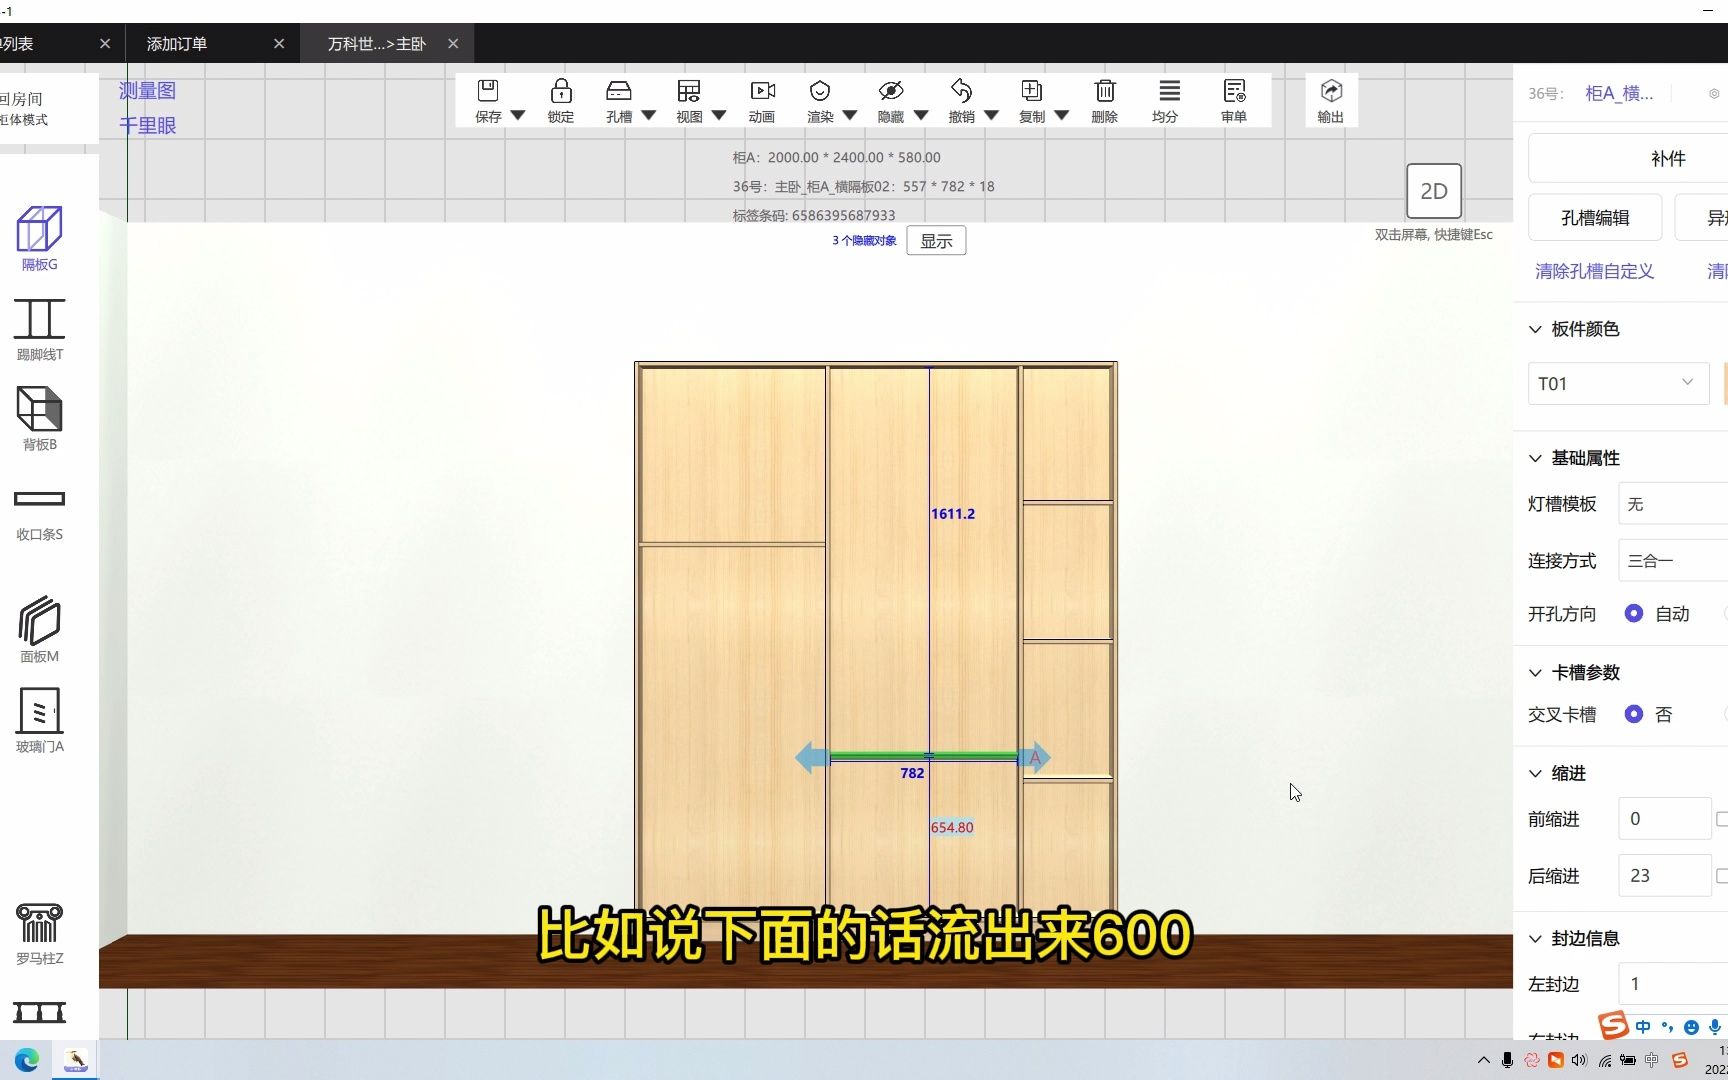1728x1080 pixels.
Task: Click the 千里眼 link
Action: (148, 126)
